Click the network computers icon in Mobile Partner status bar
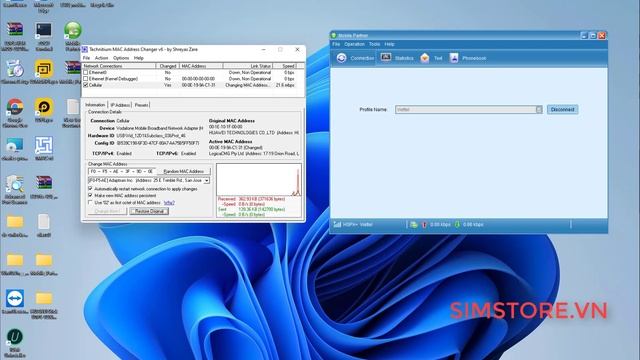Image resolution: width=640 pixels, height=360 pixels. 413,224
